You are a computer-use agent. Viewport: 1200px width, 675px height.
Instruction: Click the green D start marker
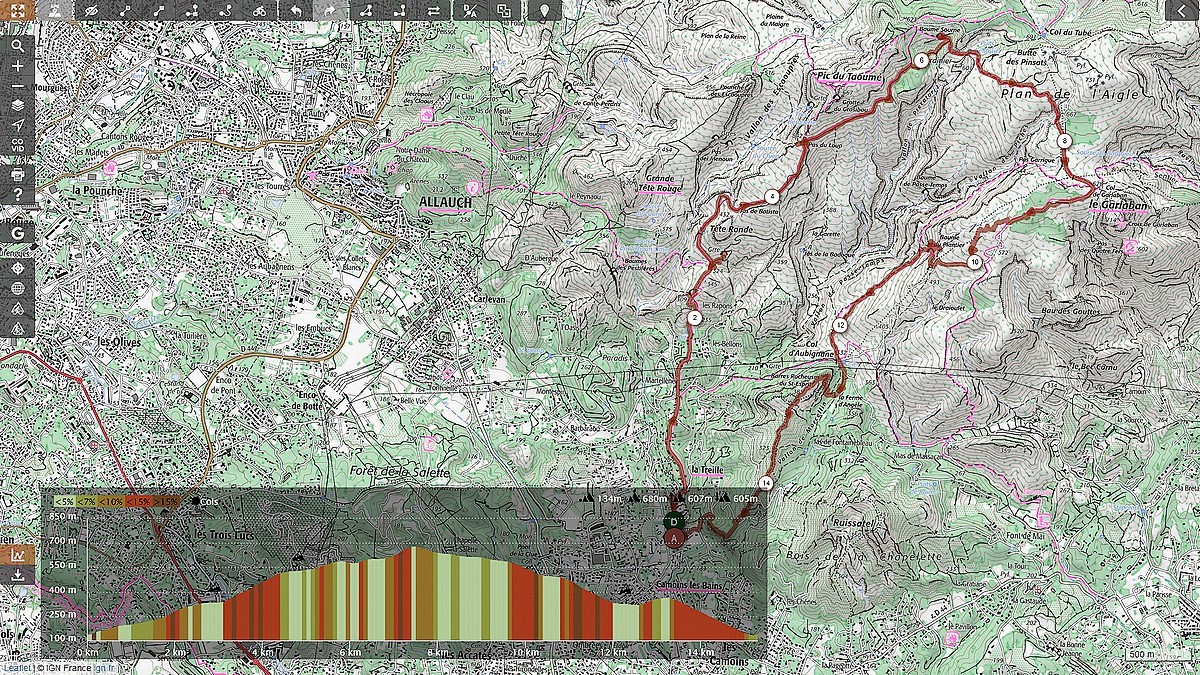pos(675,521)
